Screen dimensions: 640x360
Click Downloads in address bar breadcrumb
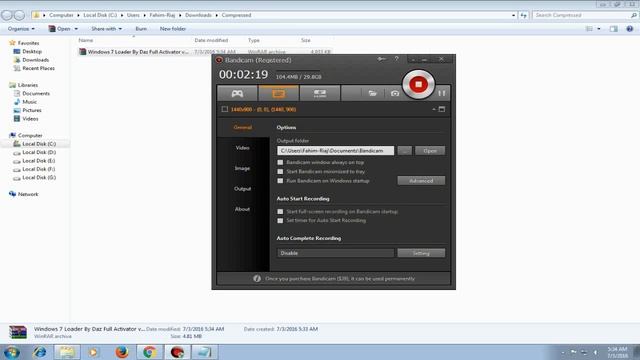[198, 15]
